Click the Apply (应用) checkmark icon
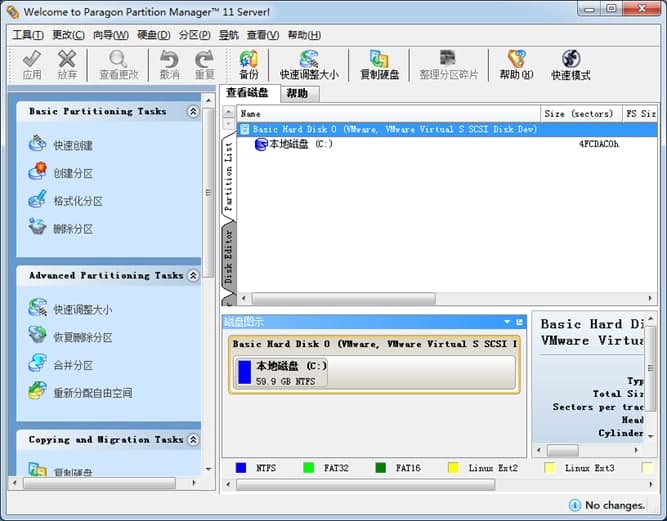 tap(32, 59)
